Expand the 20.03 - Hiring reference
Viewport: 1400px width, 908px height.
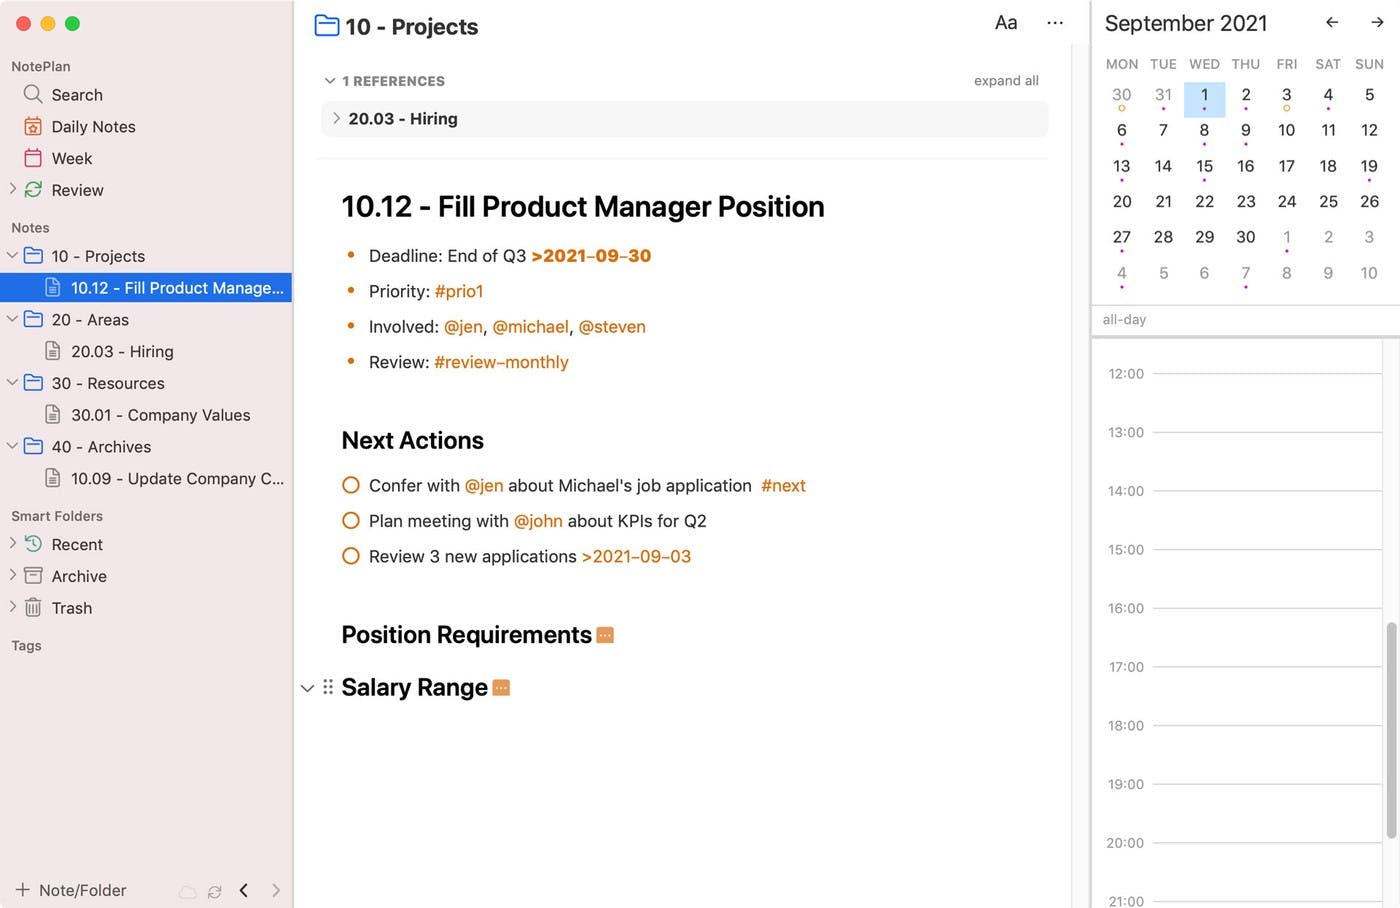[x=336, y=118]
